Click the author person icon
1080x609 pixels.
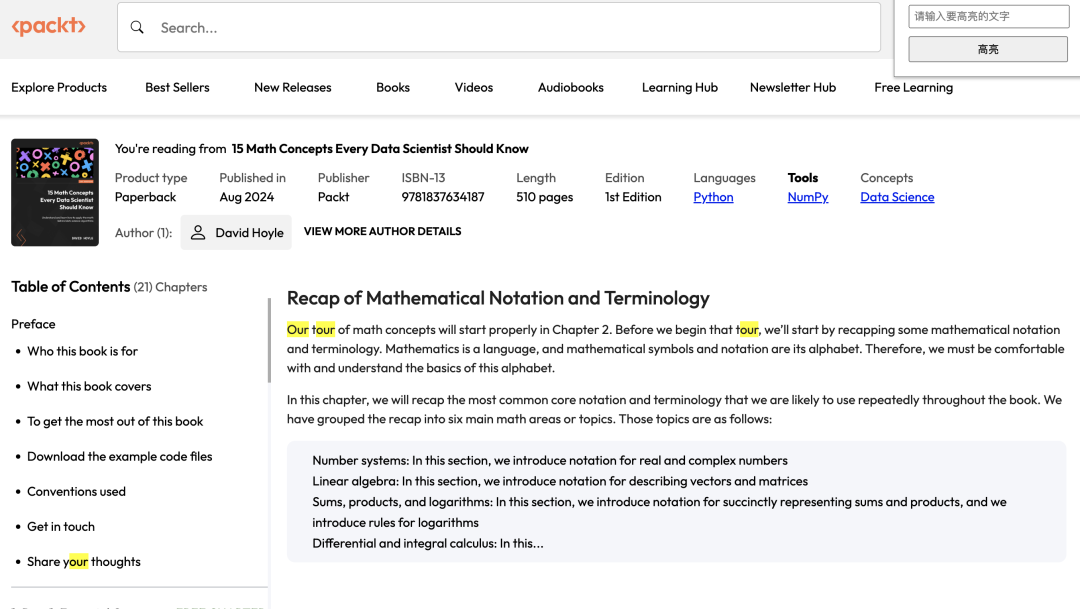tap(198, 232)
